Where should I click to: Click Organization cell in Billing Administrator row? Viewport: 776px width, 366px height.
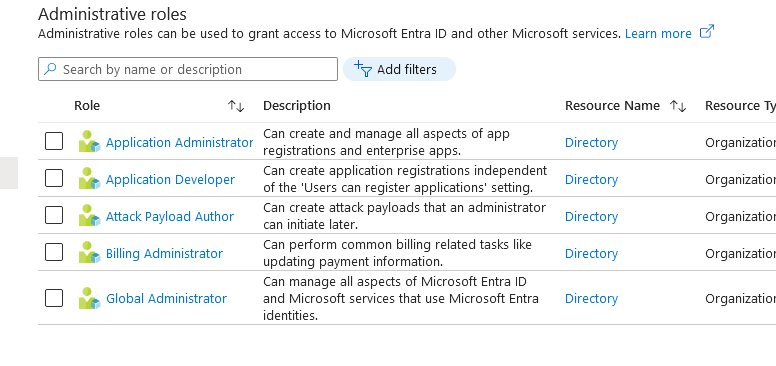click(740, 254)
